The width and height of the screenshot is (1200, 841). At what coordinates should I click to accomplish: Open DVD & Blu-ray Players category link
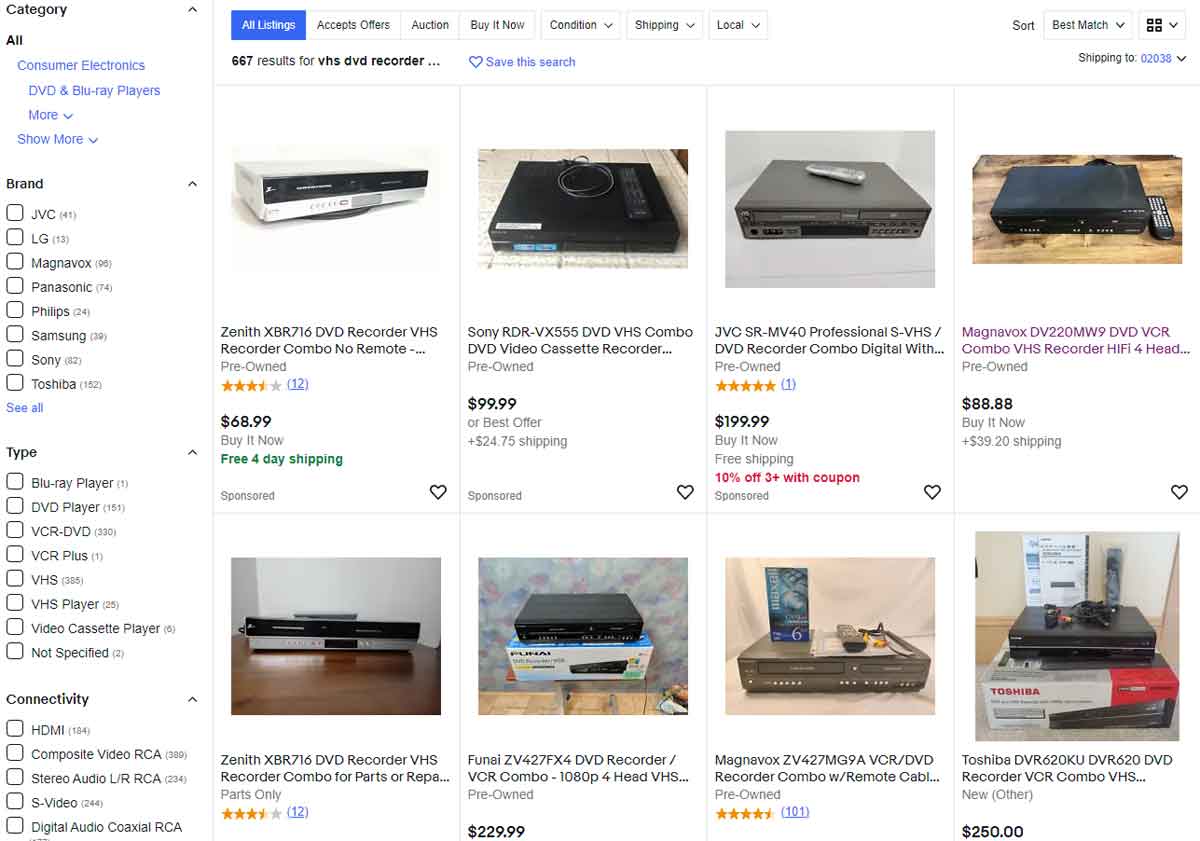pyautogui.click(x=94, y=90)
